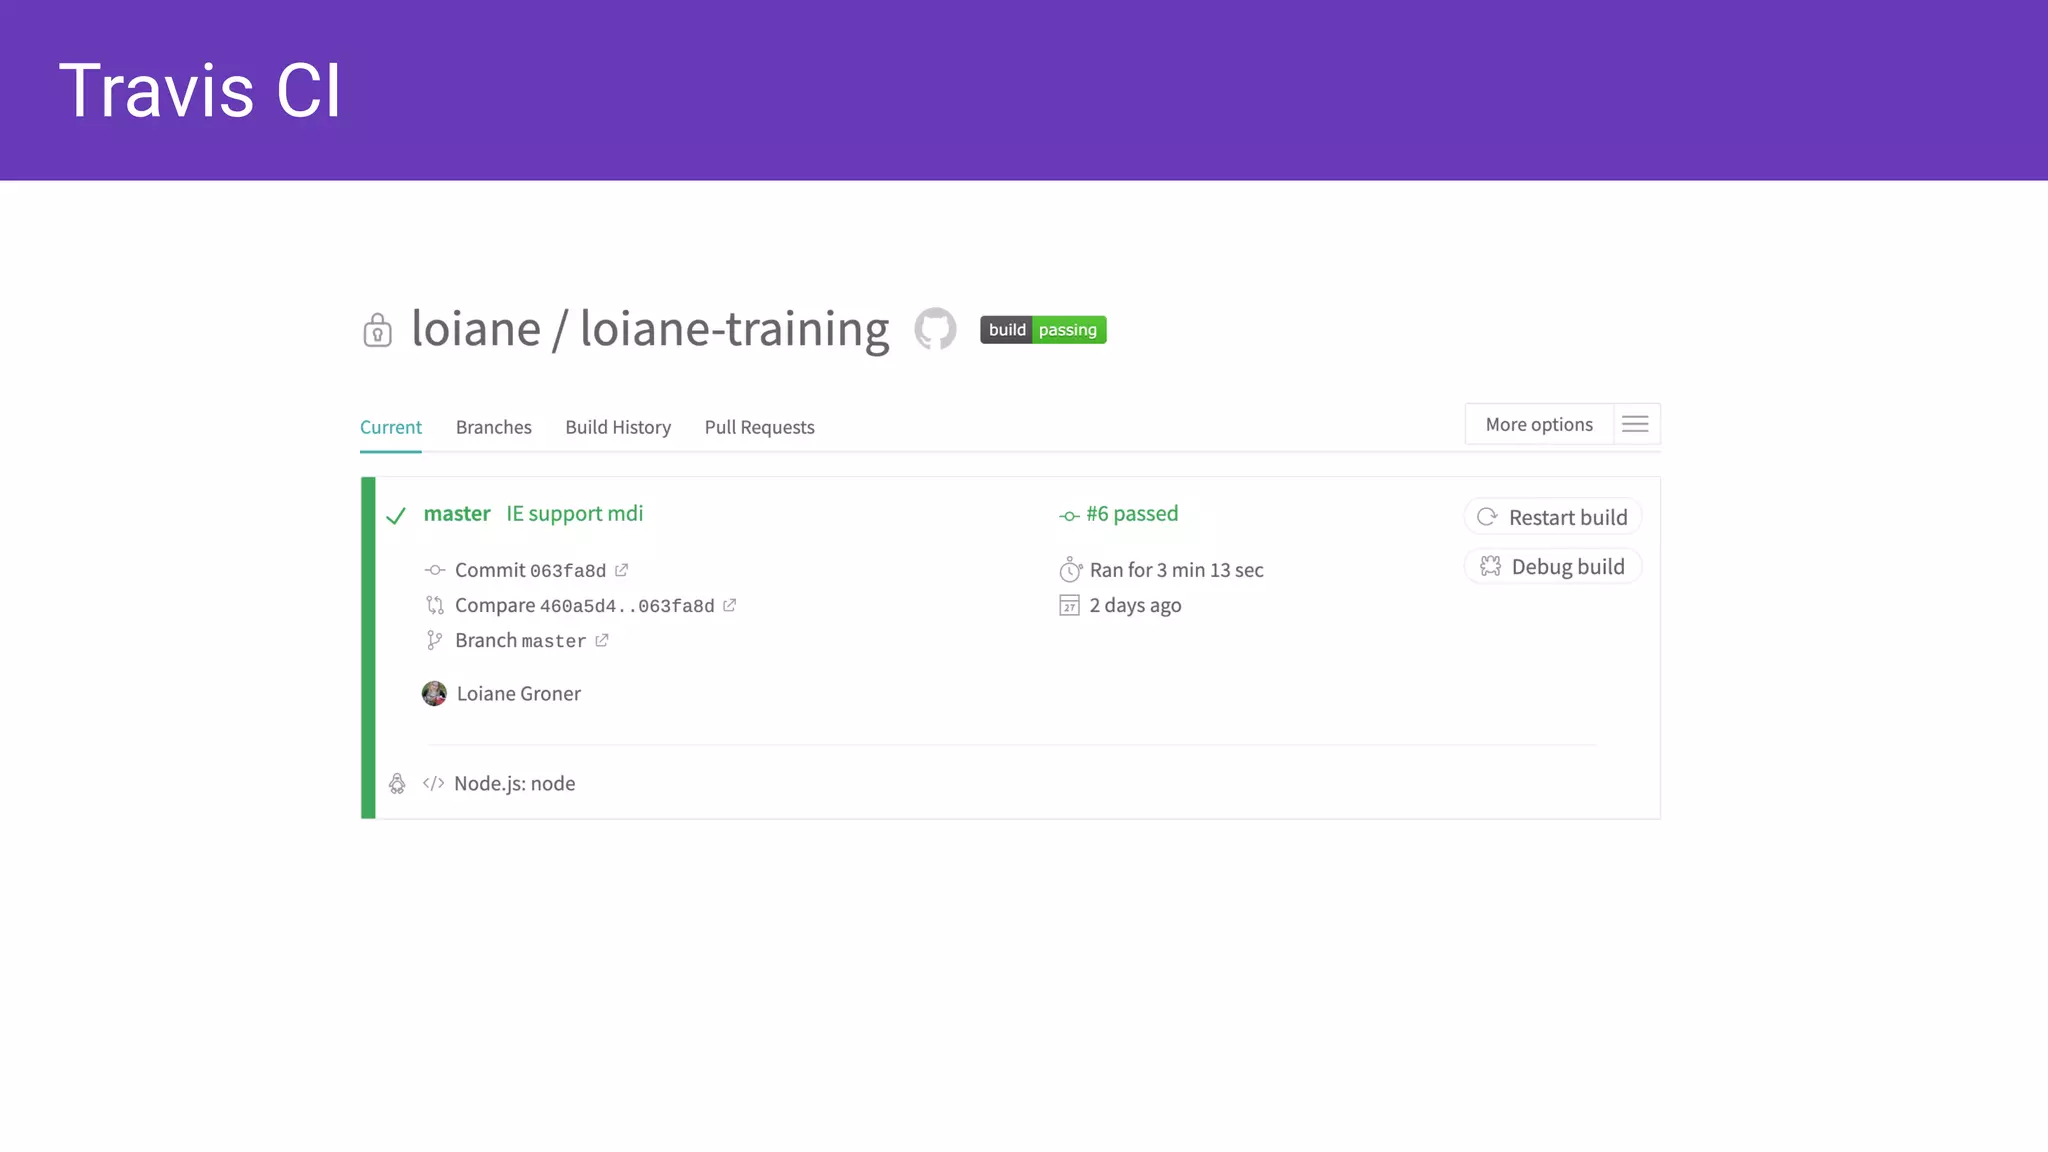Open the hamburger menu next to More options
The height and width of the screenshot is (1152, 2048).
pyautogui.click(x=1635, y=424)
